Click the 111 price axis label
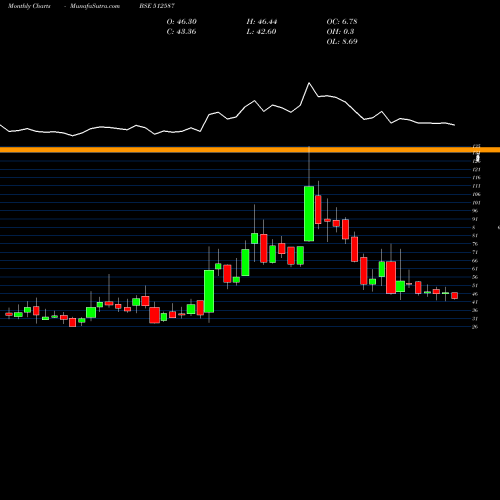The width and height of the screenshot is (500, 500). point(476,186)
